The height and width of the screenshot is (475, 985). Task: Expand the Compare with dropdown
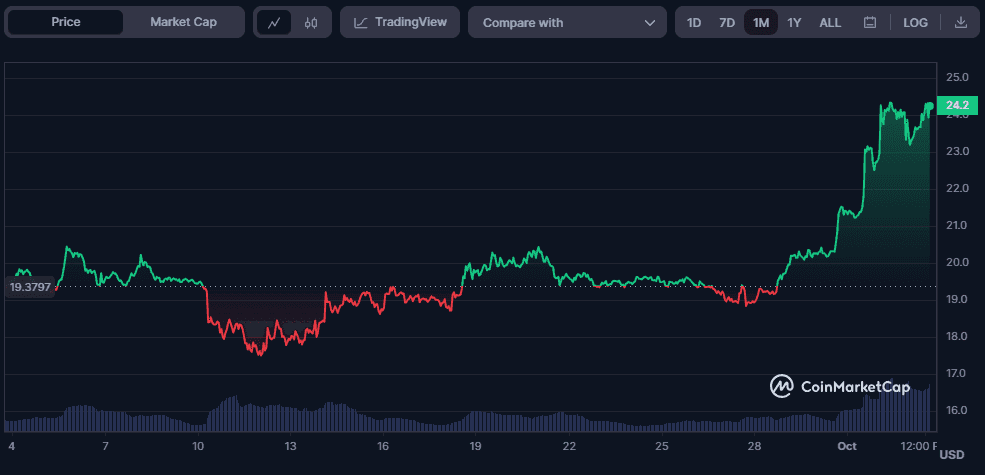coord(566,22)
